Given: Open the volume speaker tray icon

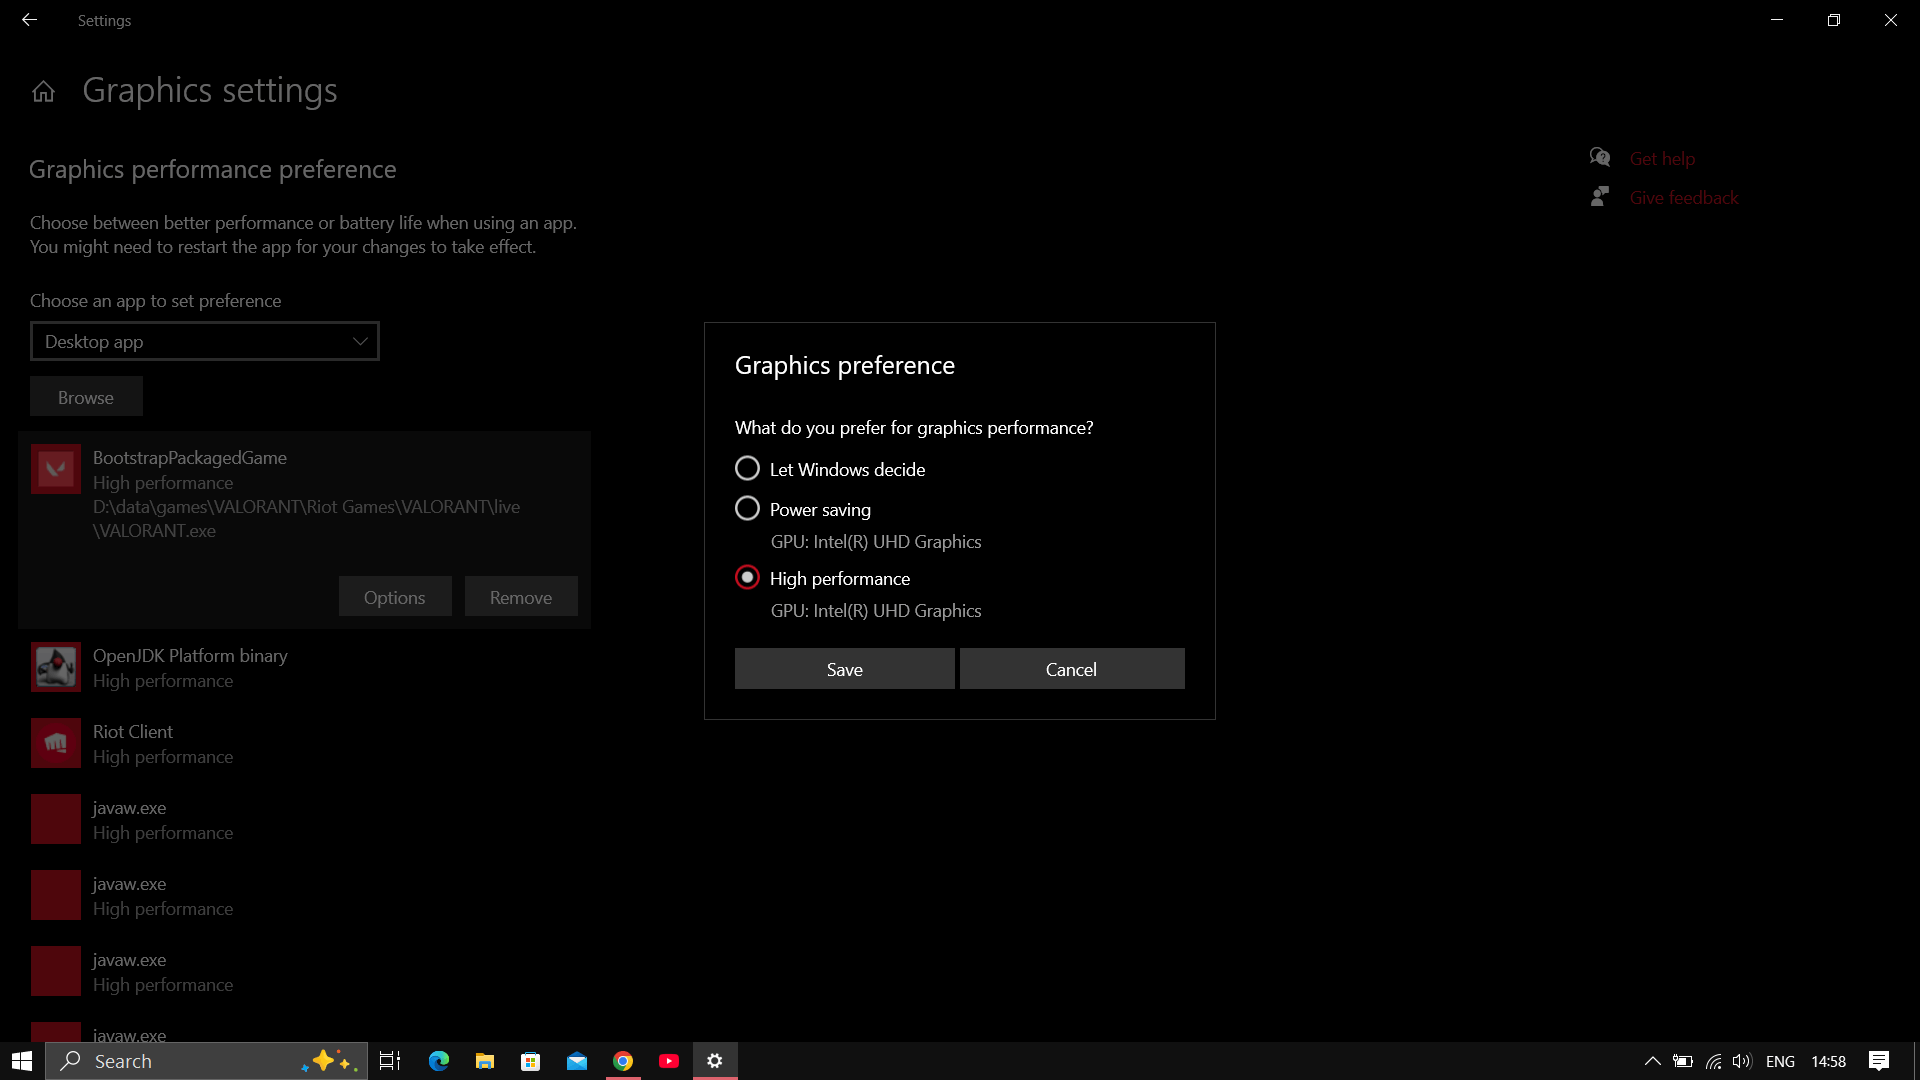Looking at the screenshot, I should (x=1742, y=1061).
